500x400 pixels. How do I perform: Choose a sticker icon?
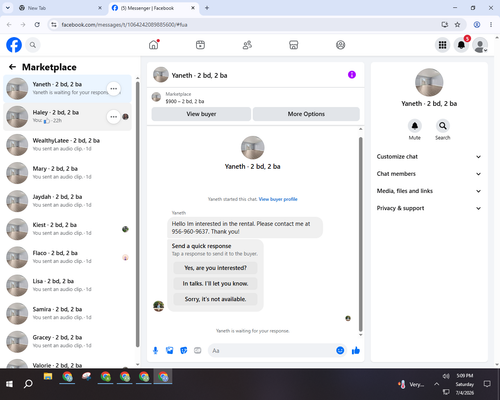tap(184, 350)
